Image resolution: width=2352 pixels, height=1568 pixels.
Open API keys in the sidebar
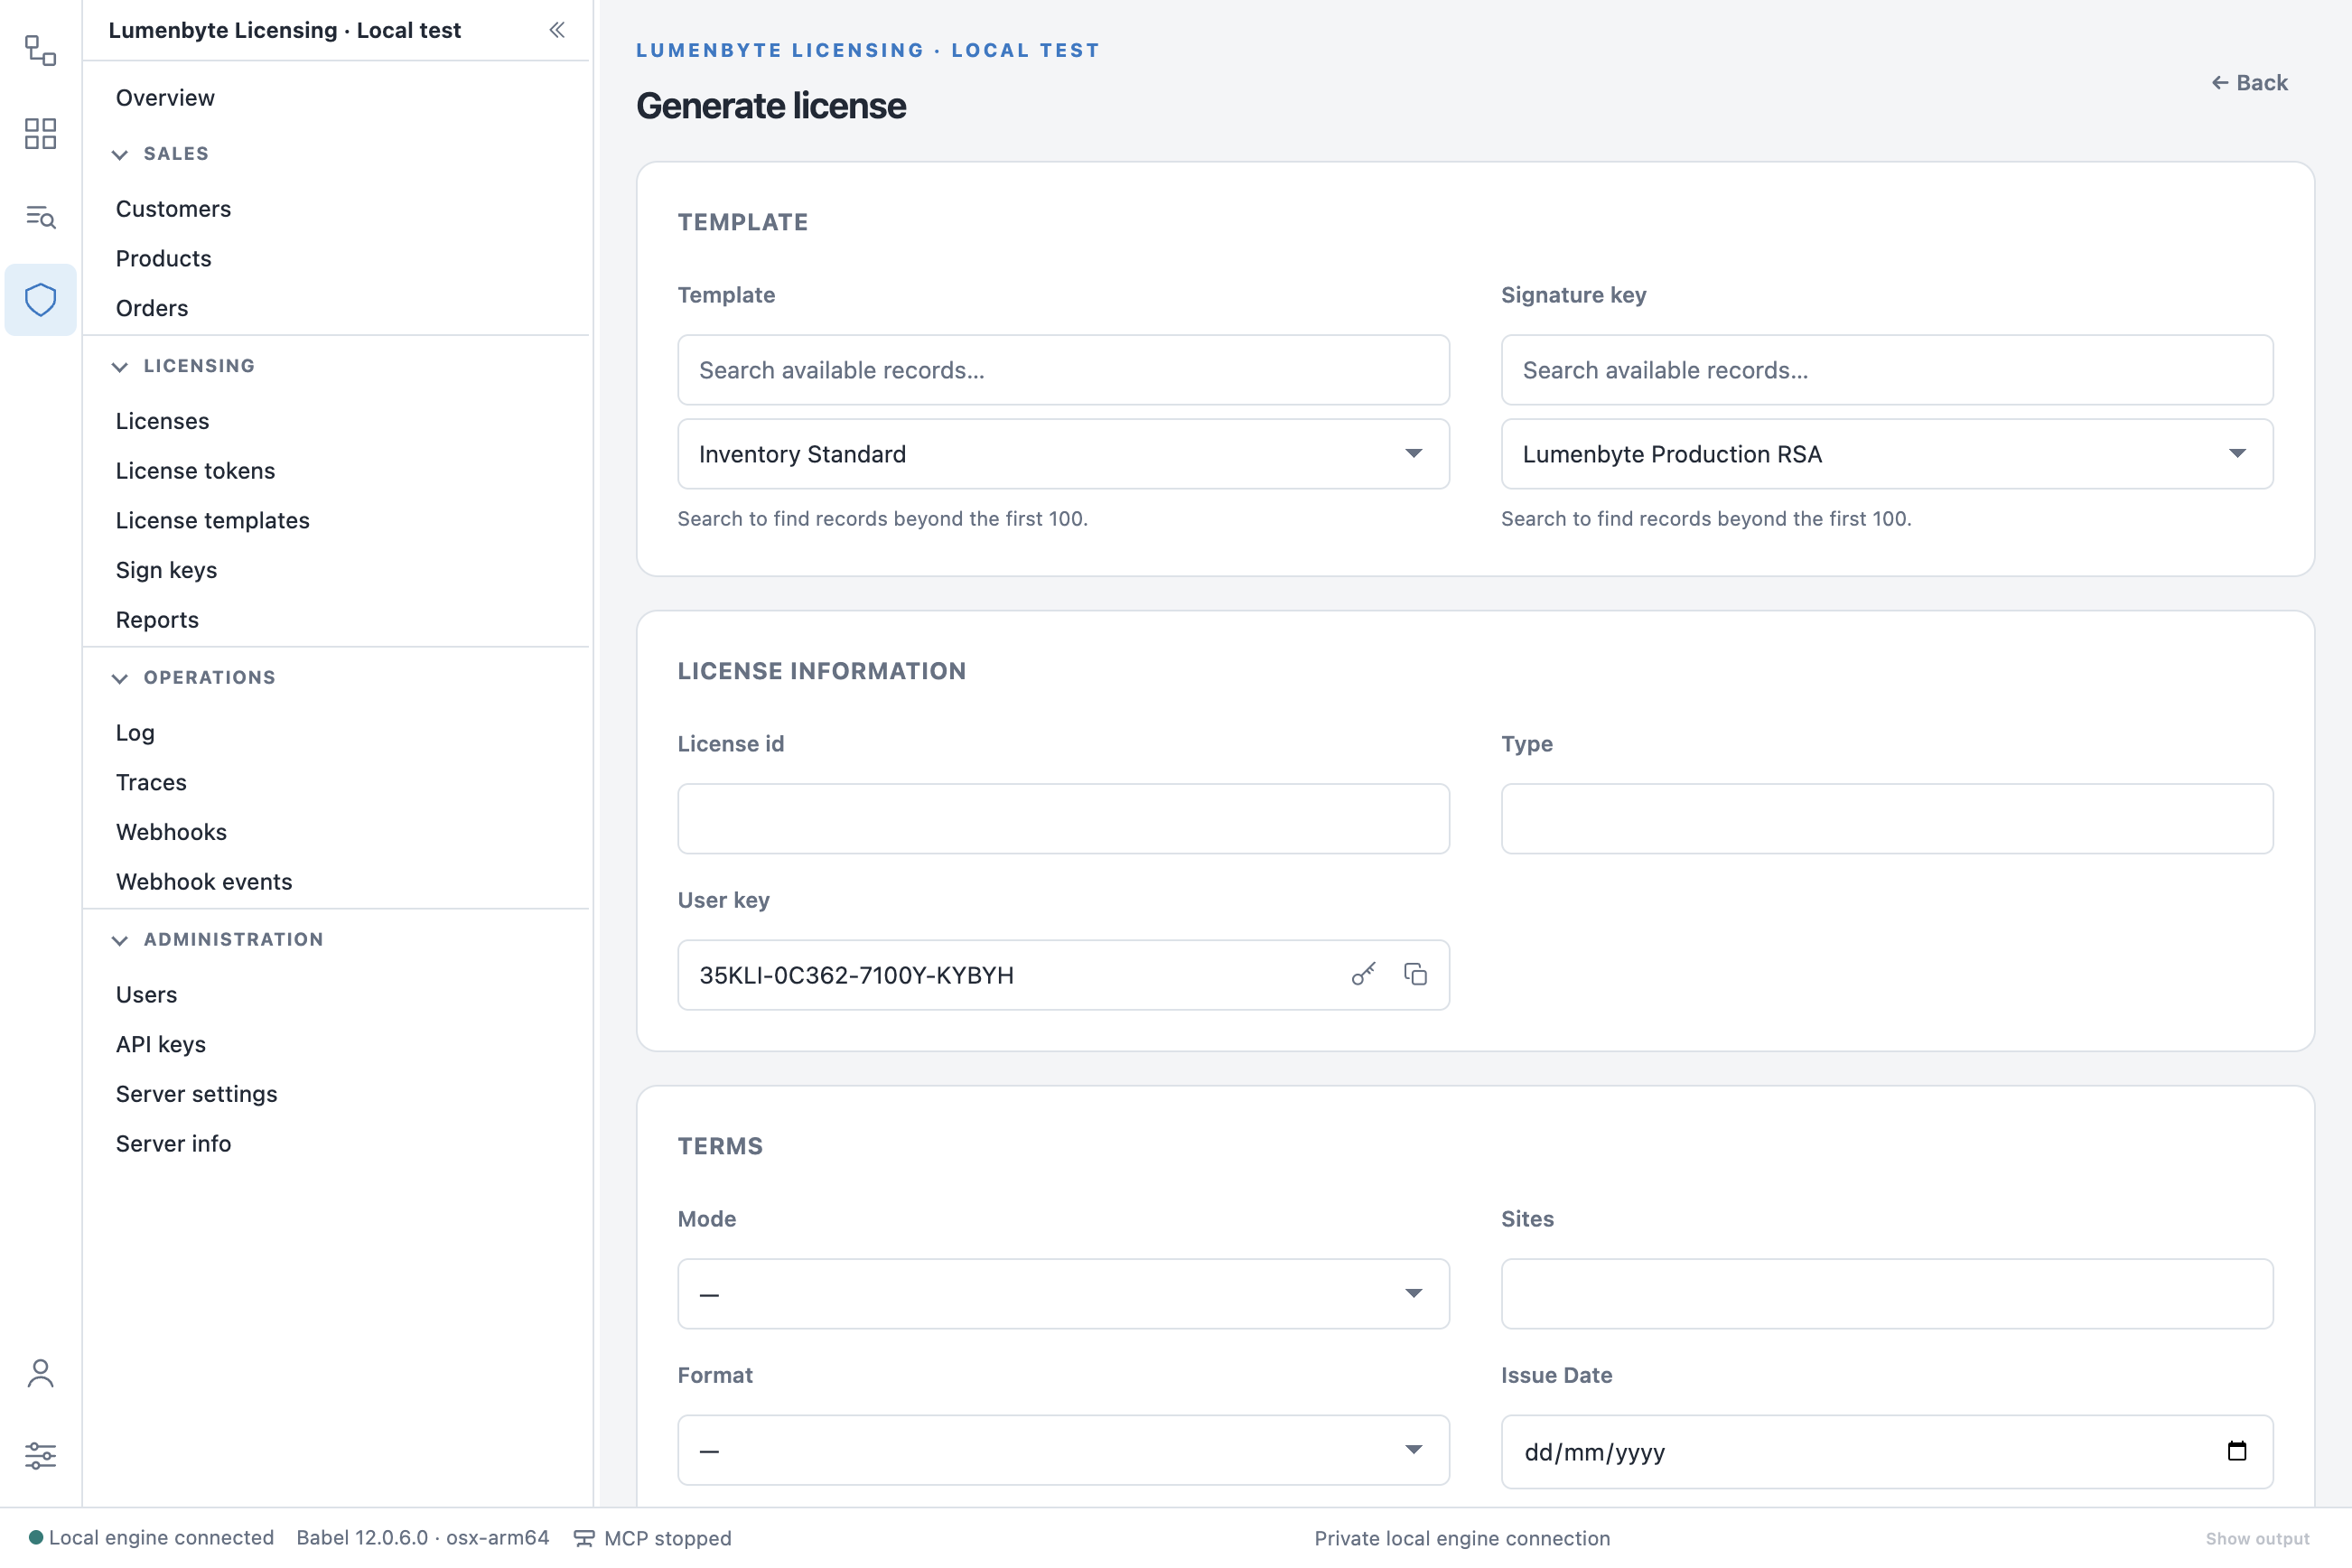pos(161,1044)
